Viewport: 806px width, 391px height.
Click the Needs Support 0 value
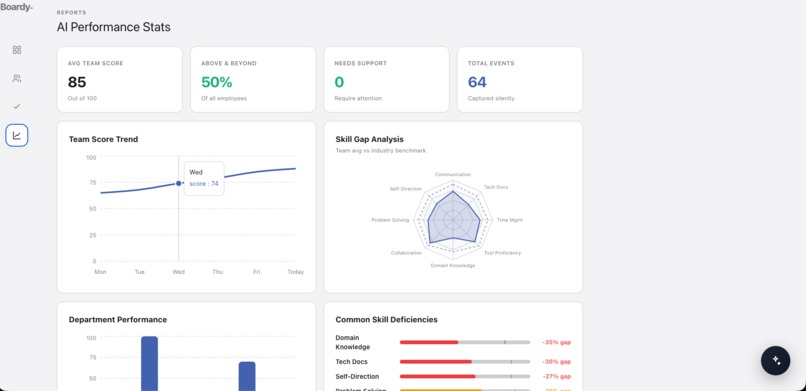click(x=339, y=82)
